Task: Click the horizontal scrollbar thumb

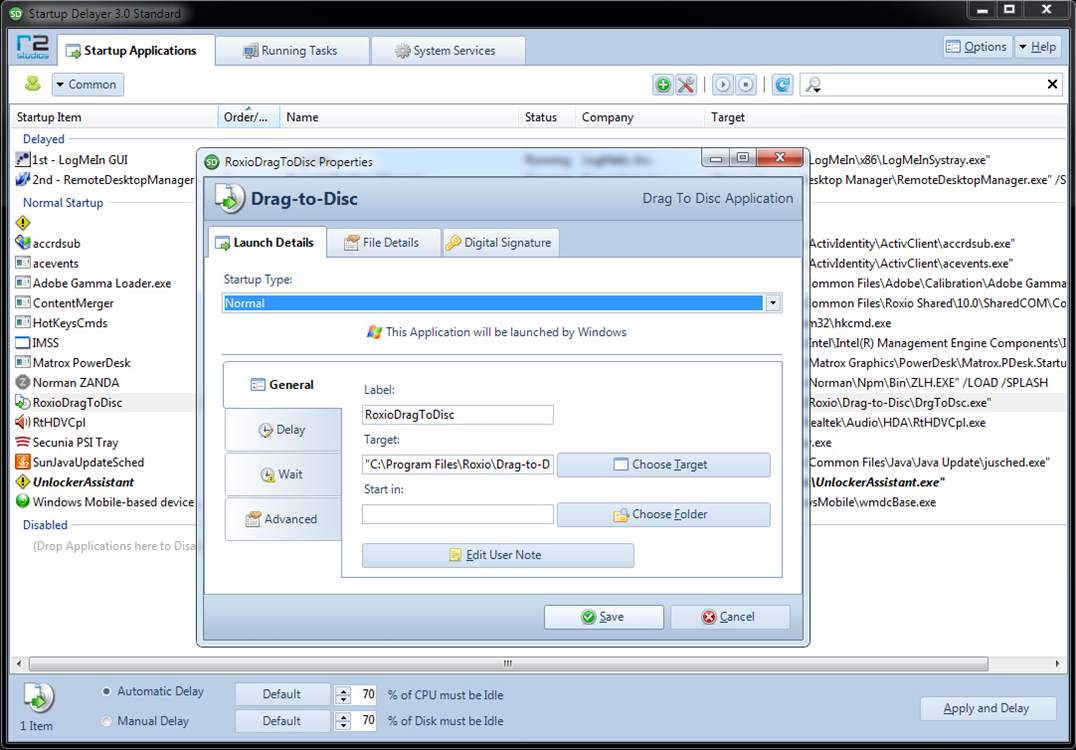Action: [x=508, y=664]
